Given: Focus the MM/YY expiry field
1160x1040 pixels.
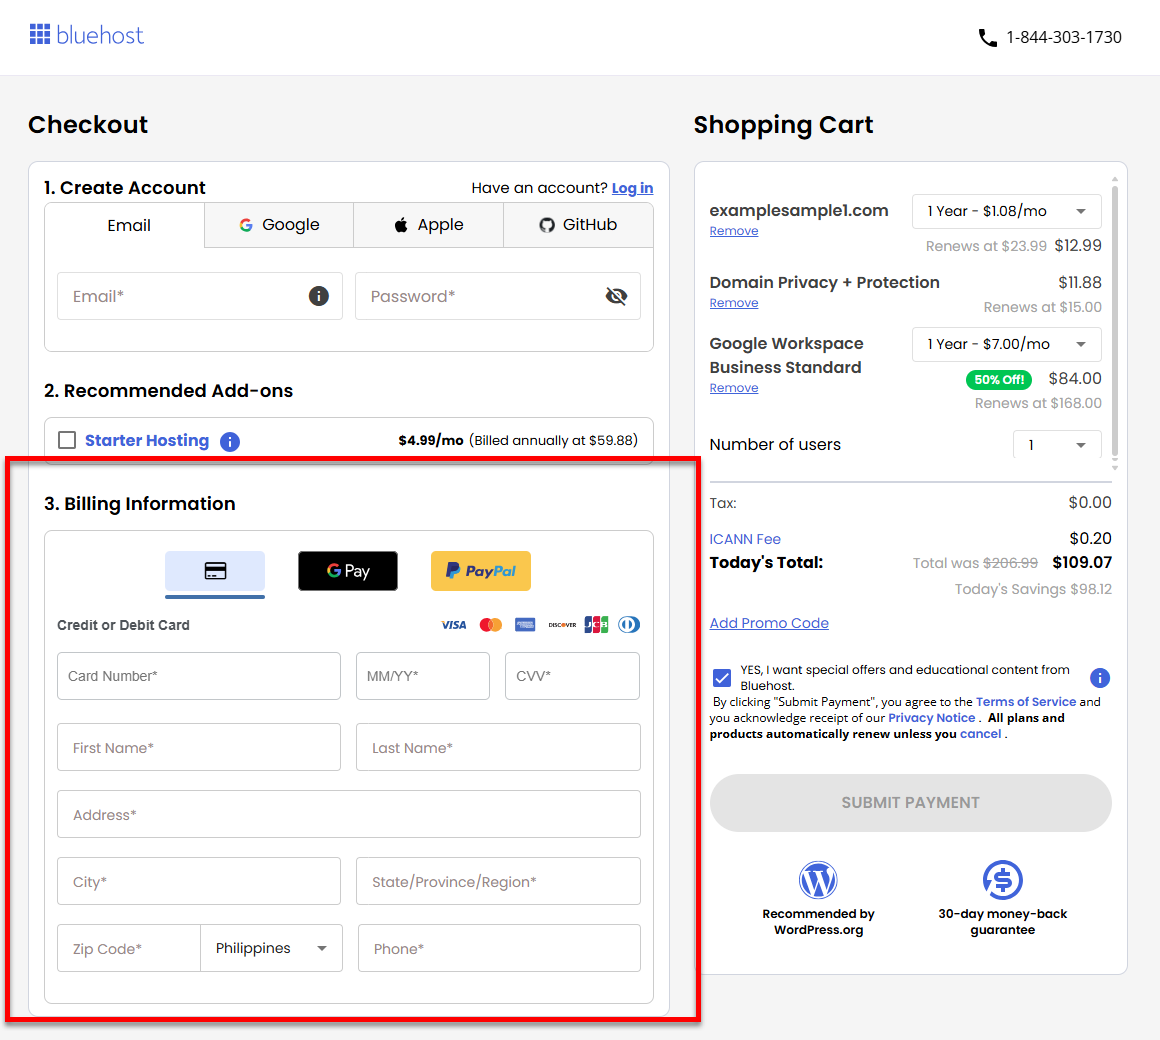Looking at the screenshot, I should pyautogui.click(x=423, y=676).
